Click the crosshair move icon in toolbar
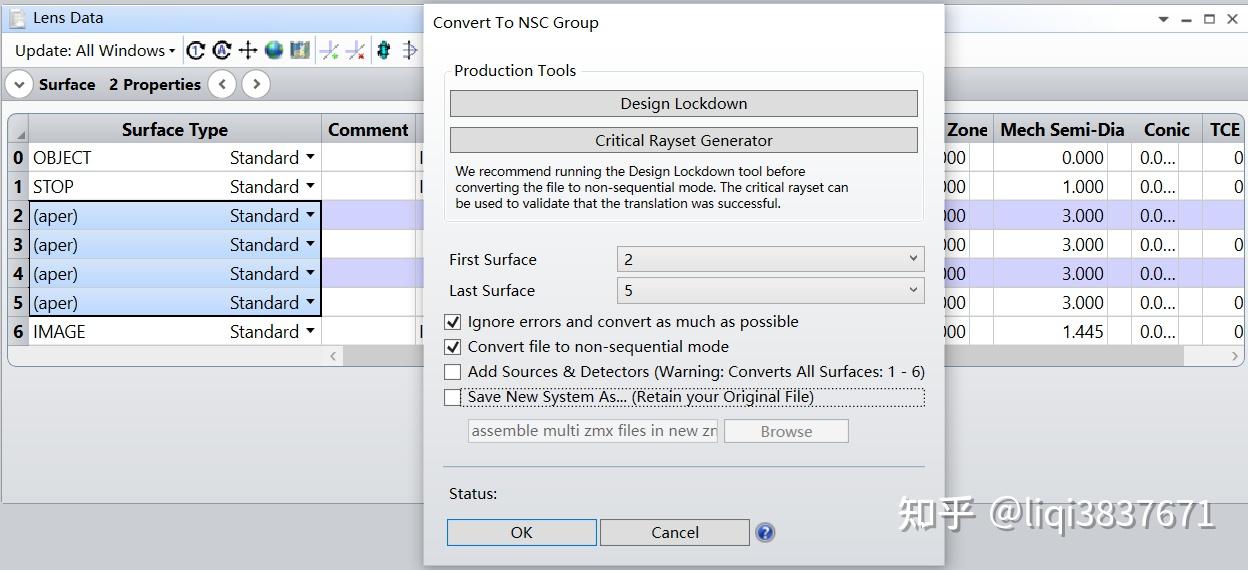The height and width of the screenshot is (570, 1248). pyautogui.click(x=248, y=50)
